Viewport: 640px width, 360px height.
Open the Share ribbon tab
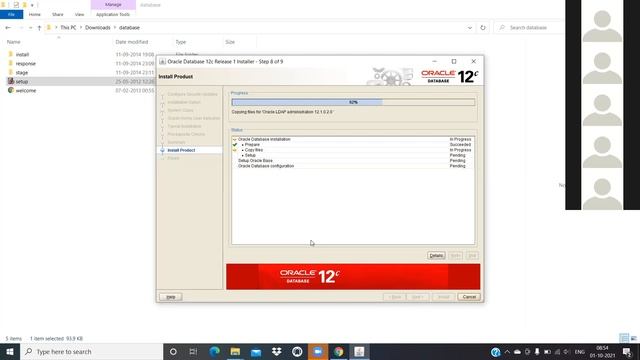tap(58, 14)
